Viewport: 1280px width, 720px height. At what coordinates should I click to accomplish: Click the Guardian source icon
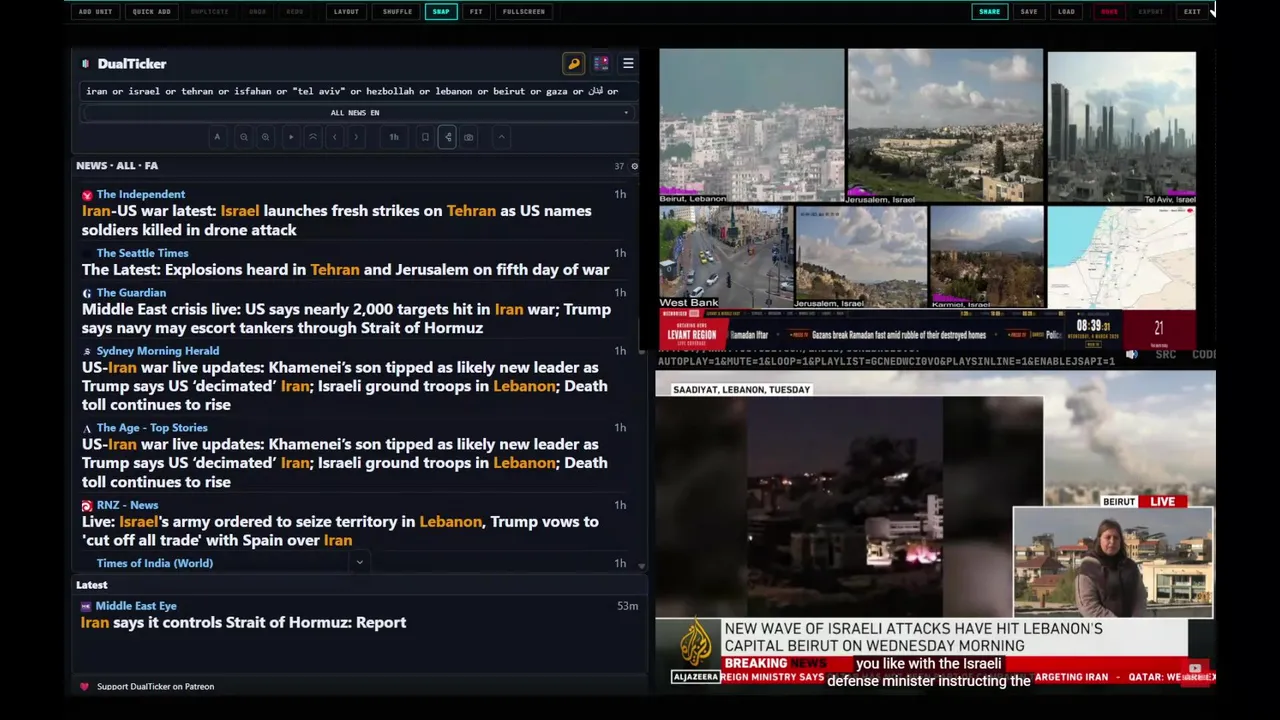(87, 293)
